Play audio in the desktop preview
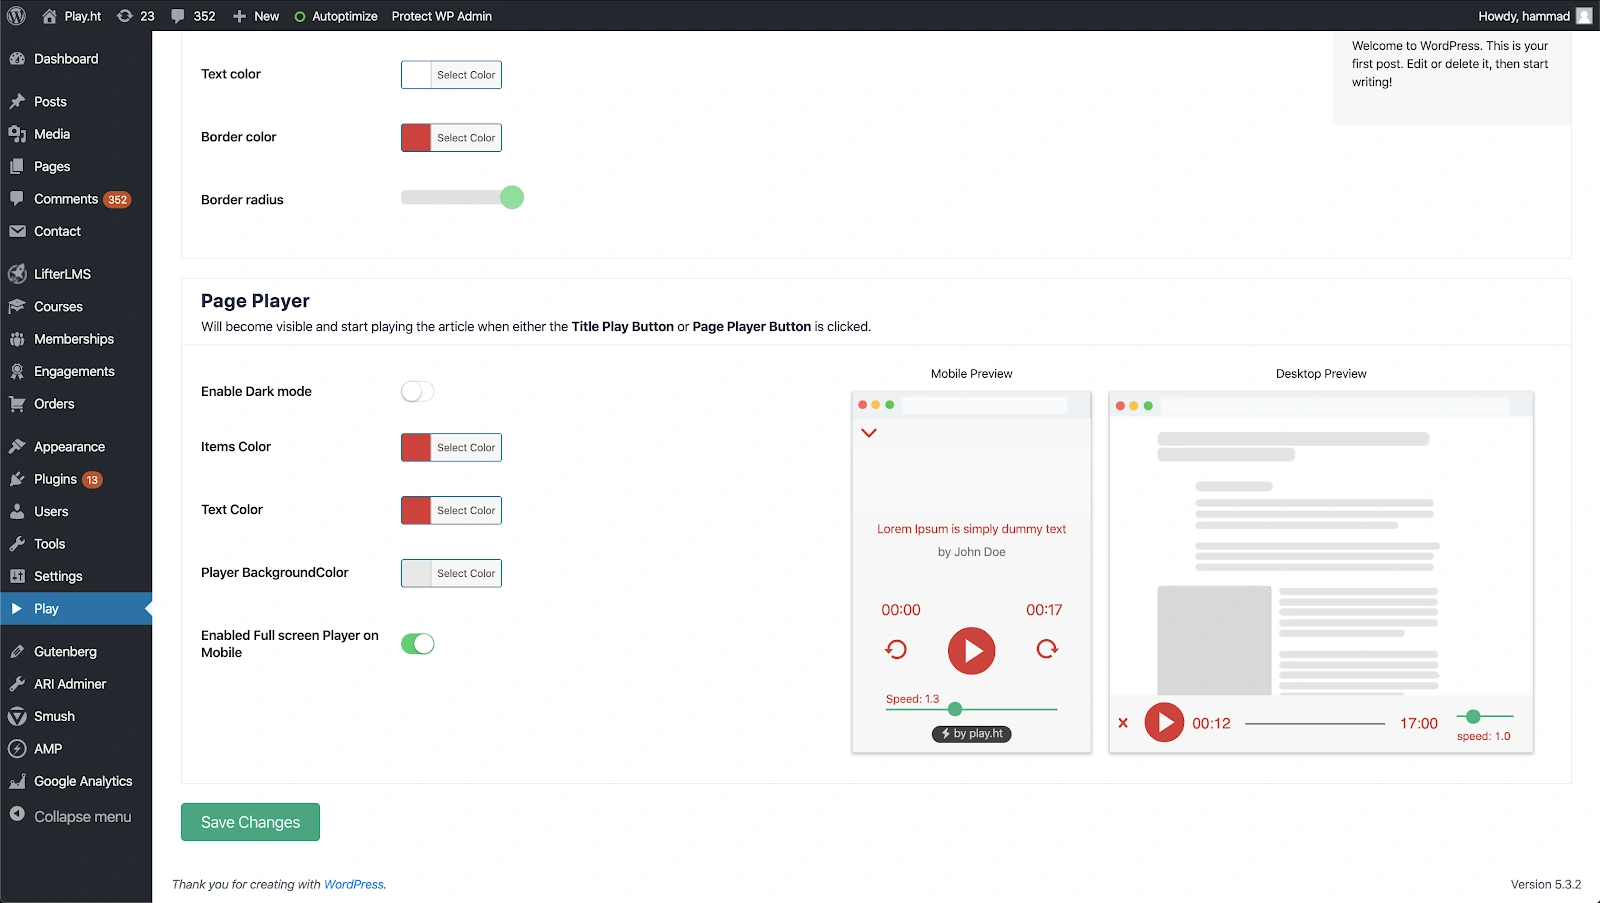The image size is (1600, 903). click(1164, 722)
